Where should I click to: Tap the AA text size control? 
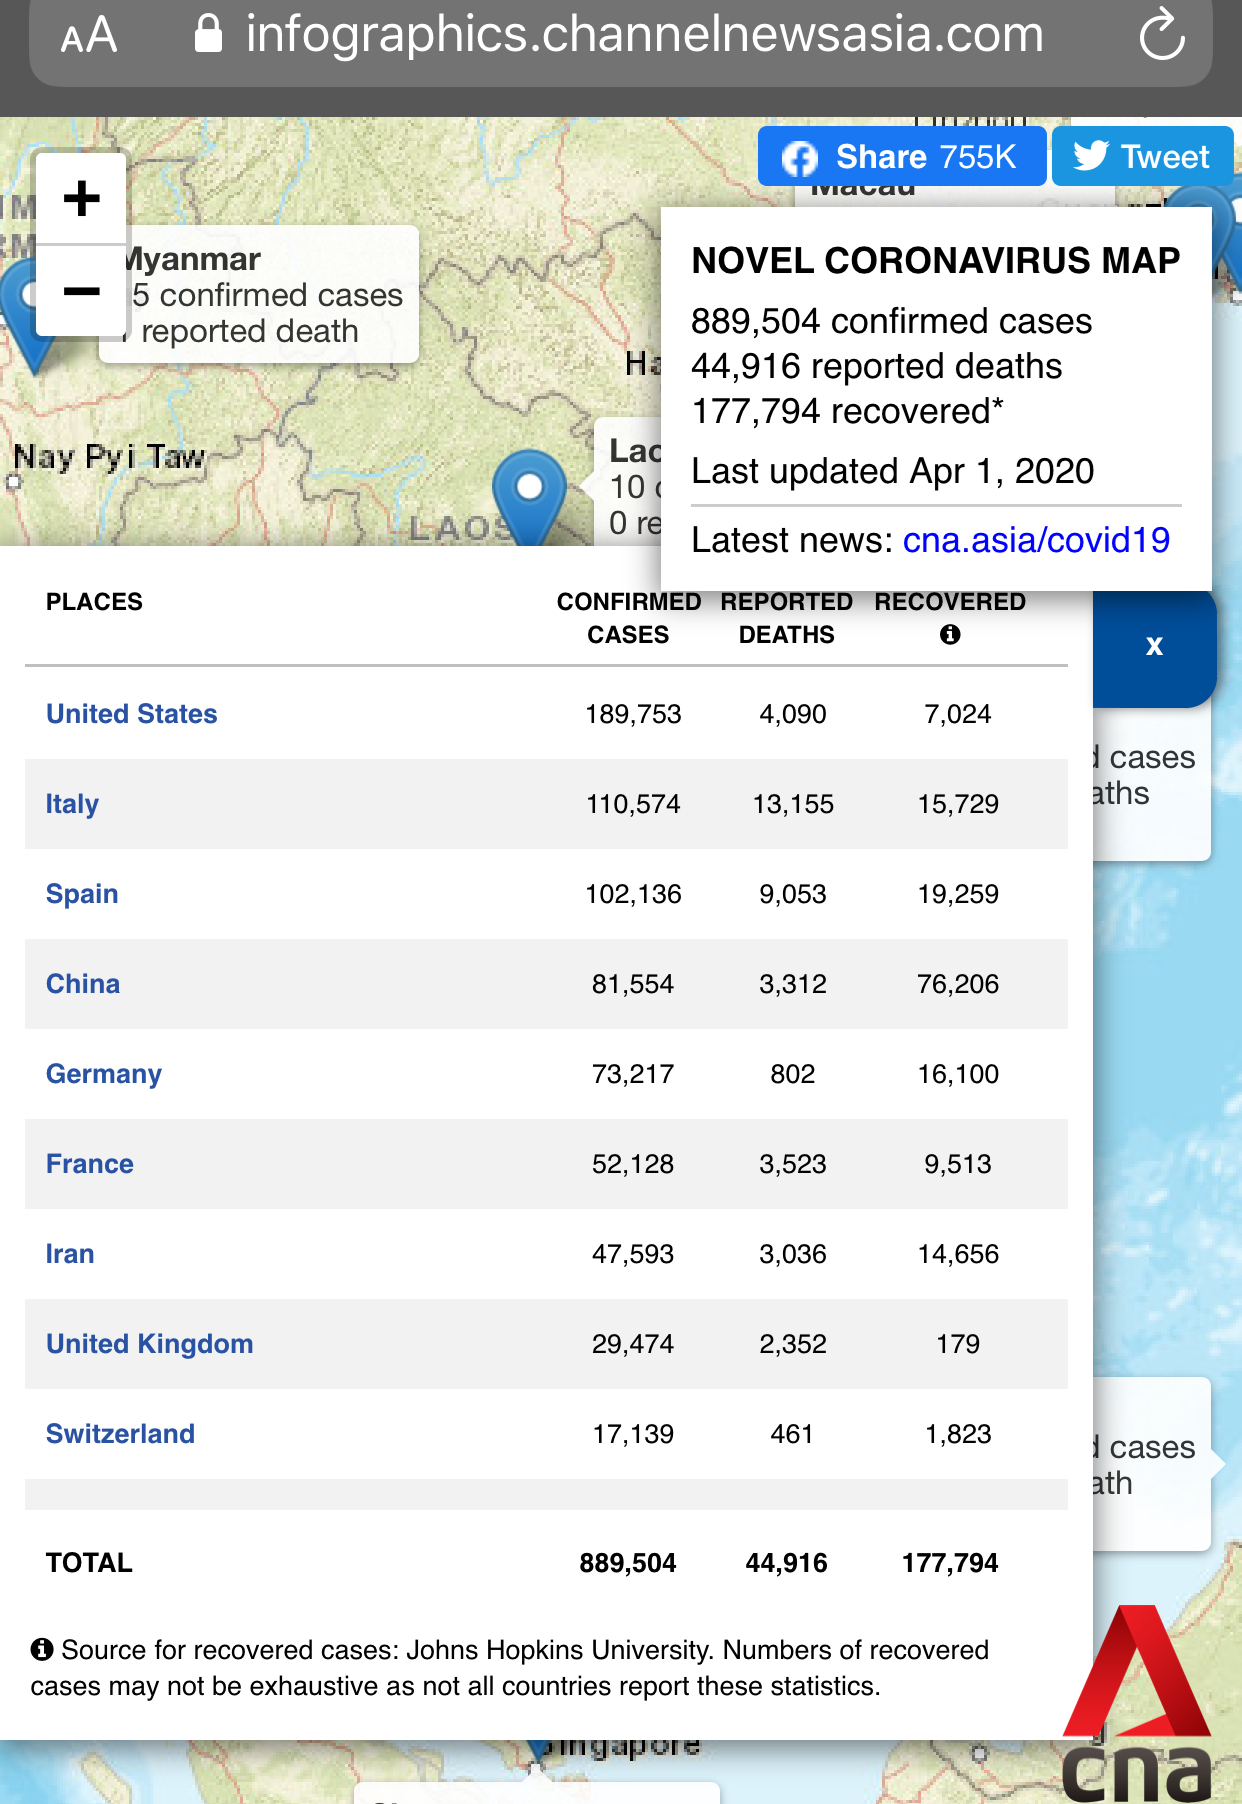click(x=89, y=37)
